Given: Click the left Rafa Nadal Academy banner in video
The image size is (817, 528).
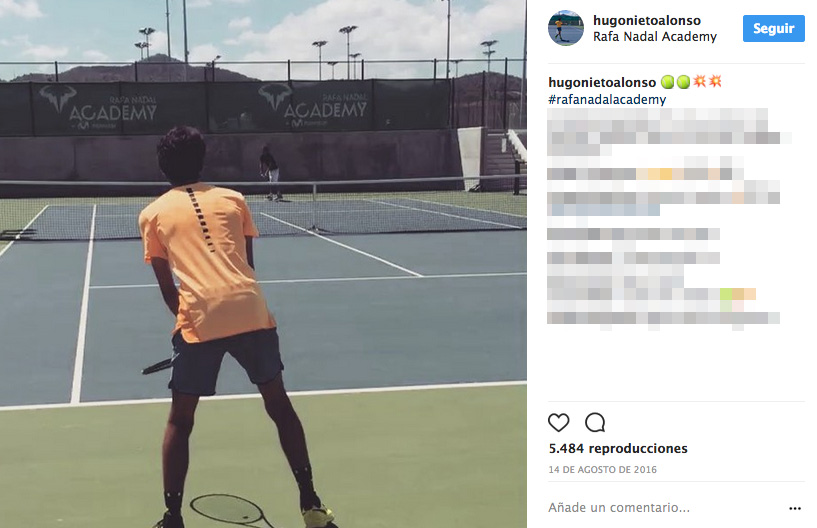Looking at the screenshot, I should point(98,108).
